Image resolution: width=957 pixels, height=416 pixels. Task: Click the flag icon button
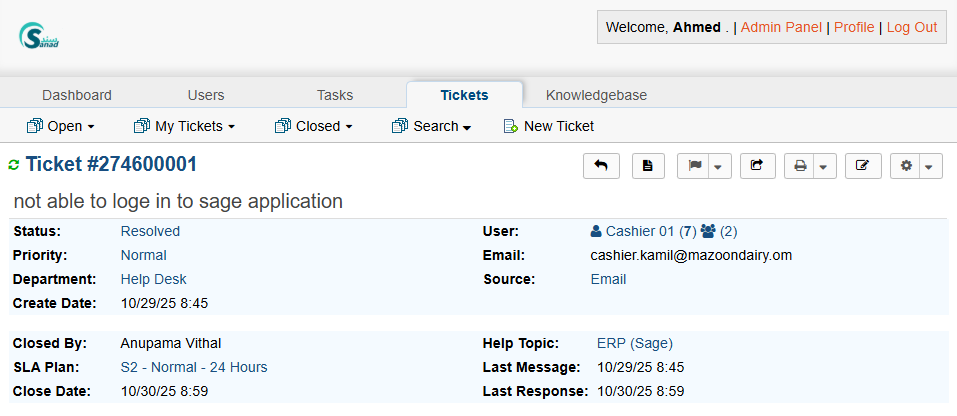pos(693,166)
